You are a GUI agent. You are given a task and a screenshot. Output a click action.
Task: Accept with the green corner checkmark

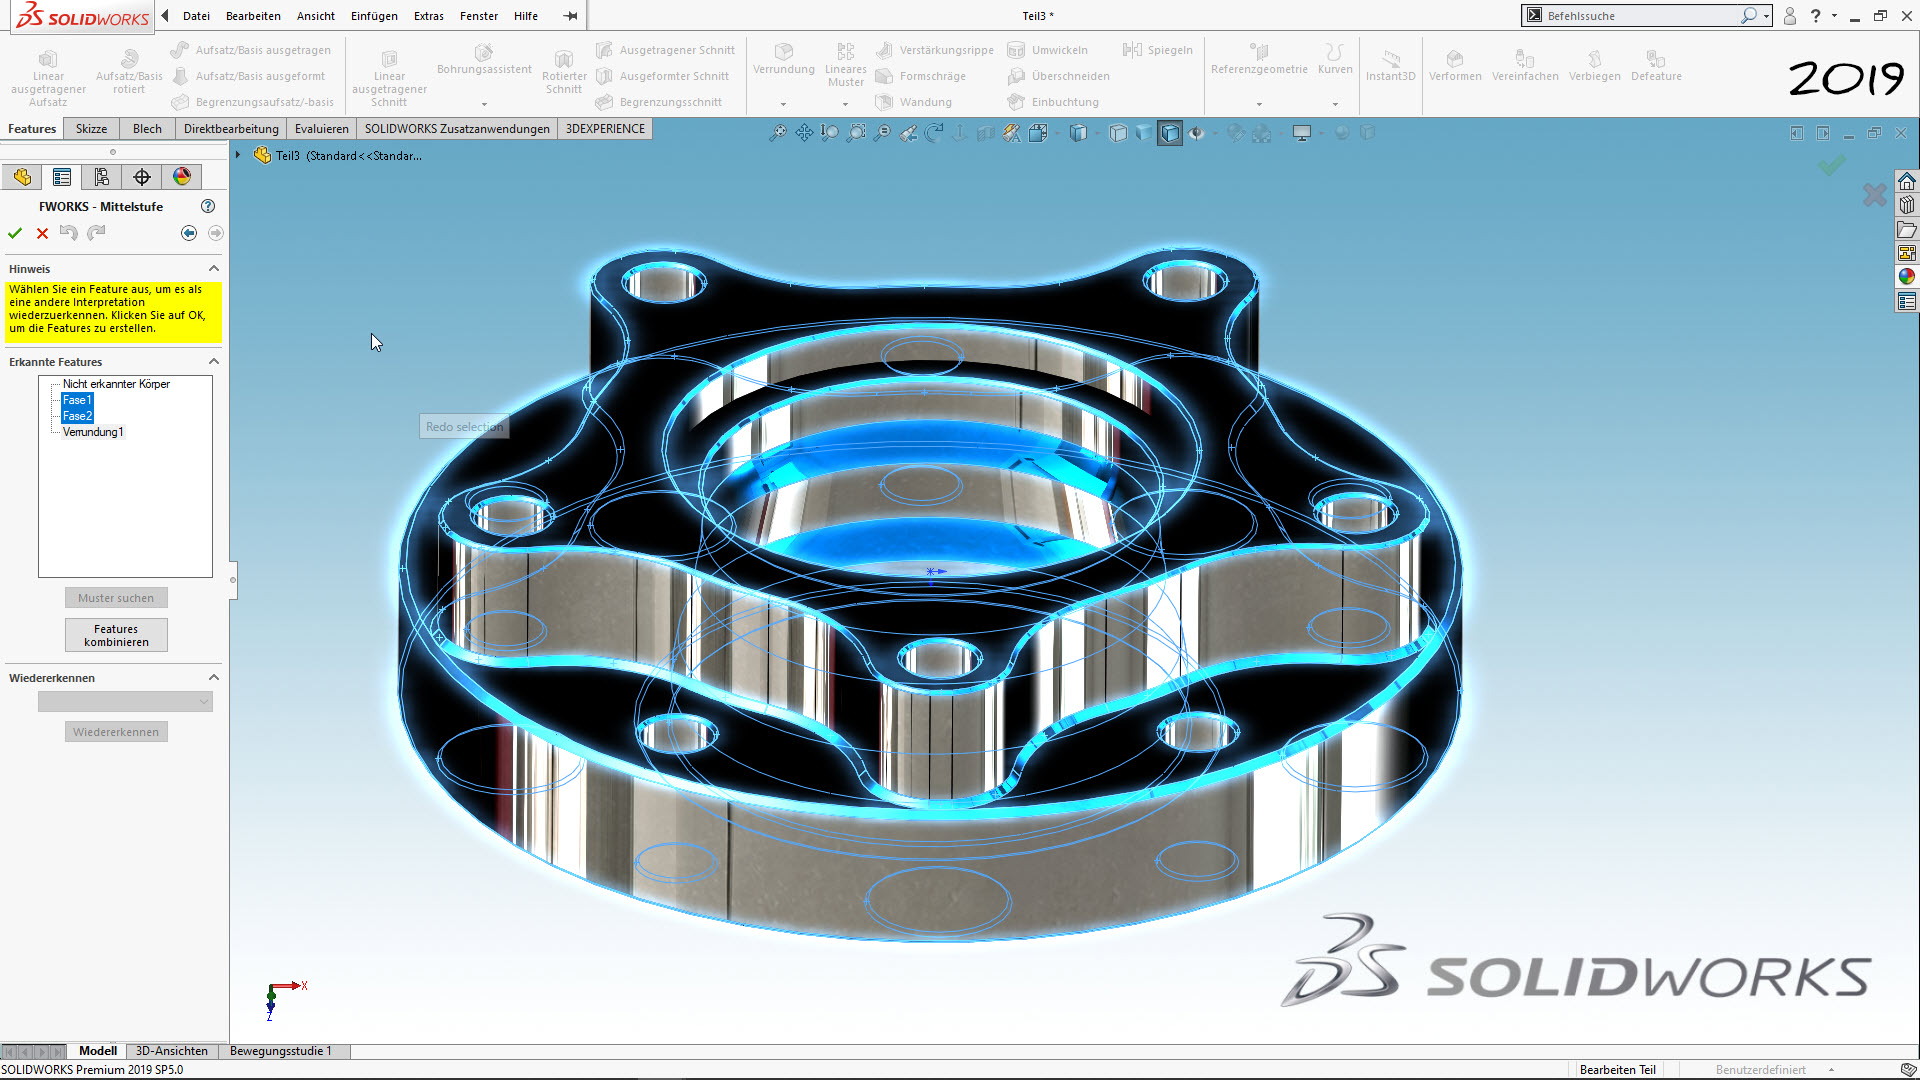(x=1832, y=165)
